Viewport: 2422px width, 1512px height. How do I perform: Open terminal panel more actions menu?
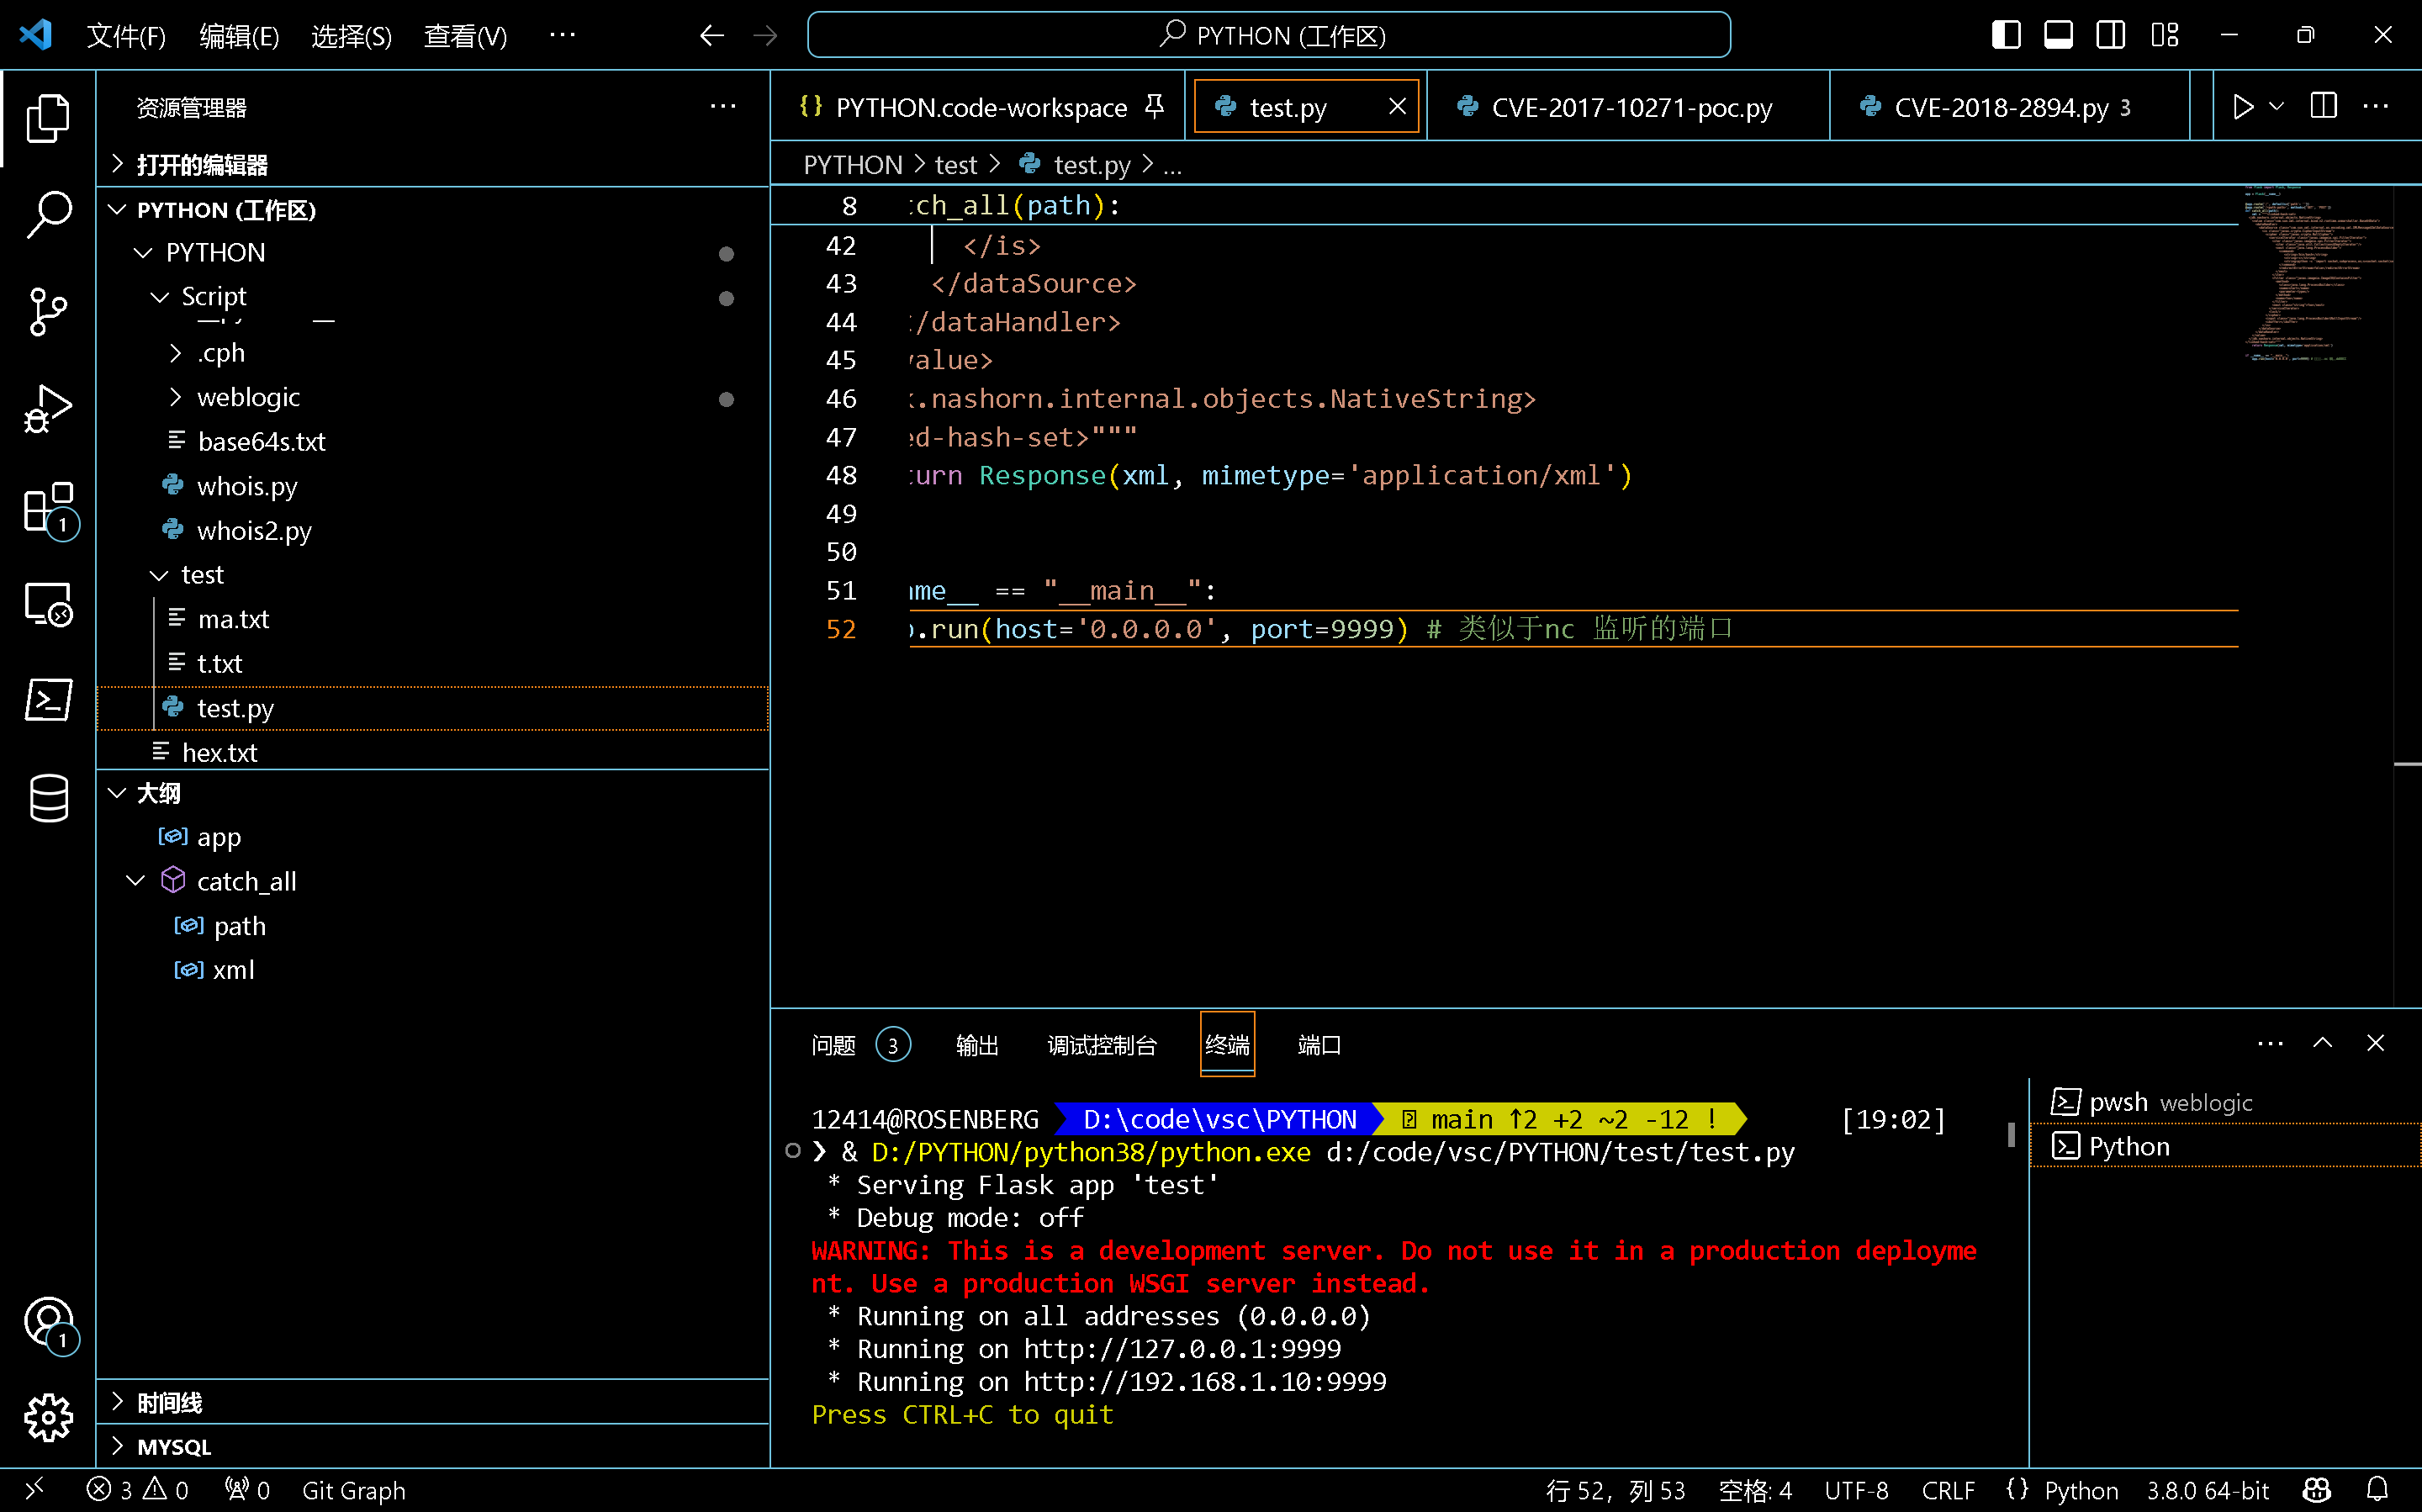(2270, 1043)
